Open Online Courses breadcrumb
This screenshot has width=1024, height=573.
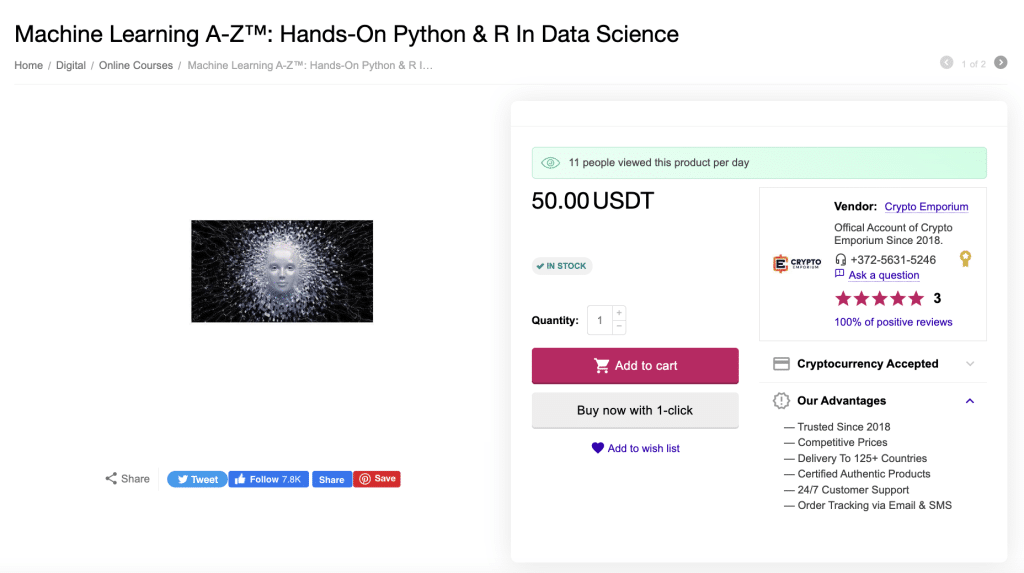coord(136,65)
